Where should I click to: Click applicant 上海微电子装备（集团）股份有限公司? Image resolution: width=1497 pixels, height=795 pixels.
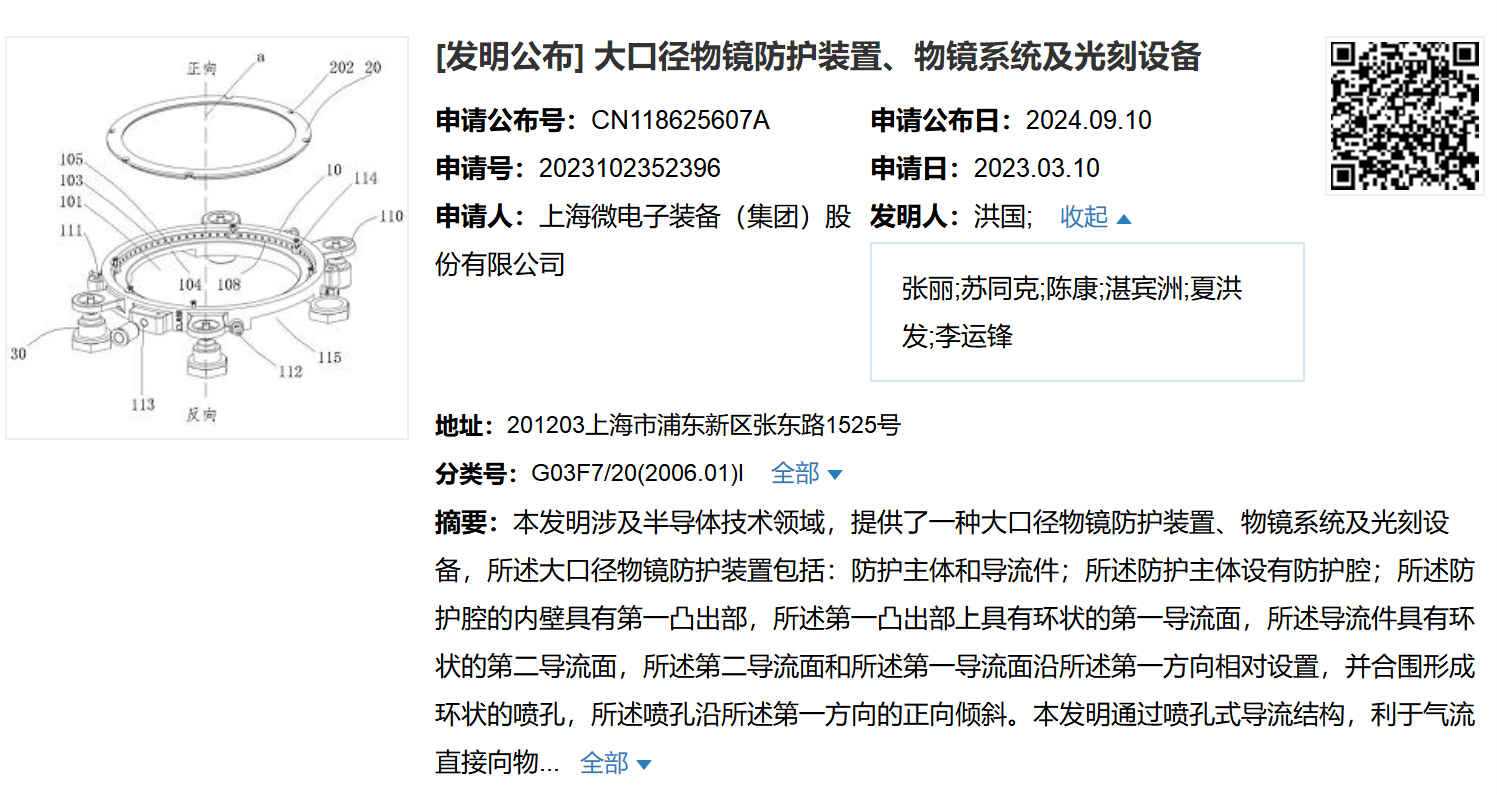point(644,241)
